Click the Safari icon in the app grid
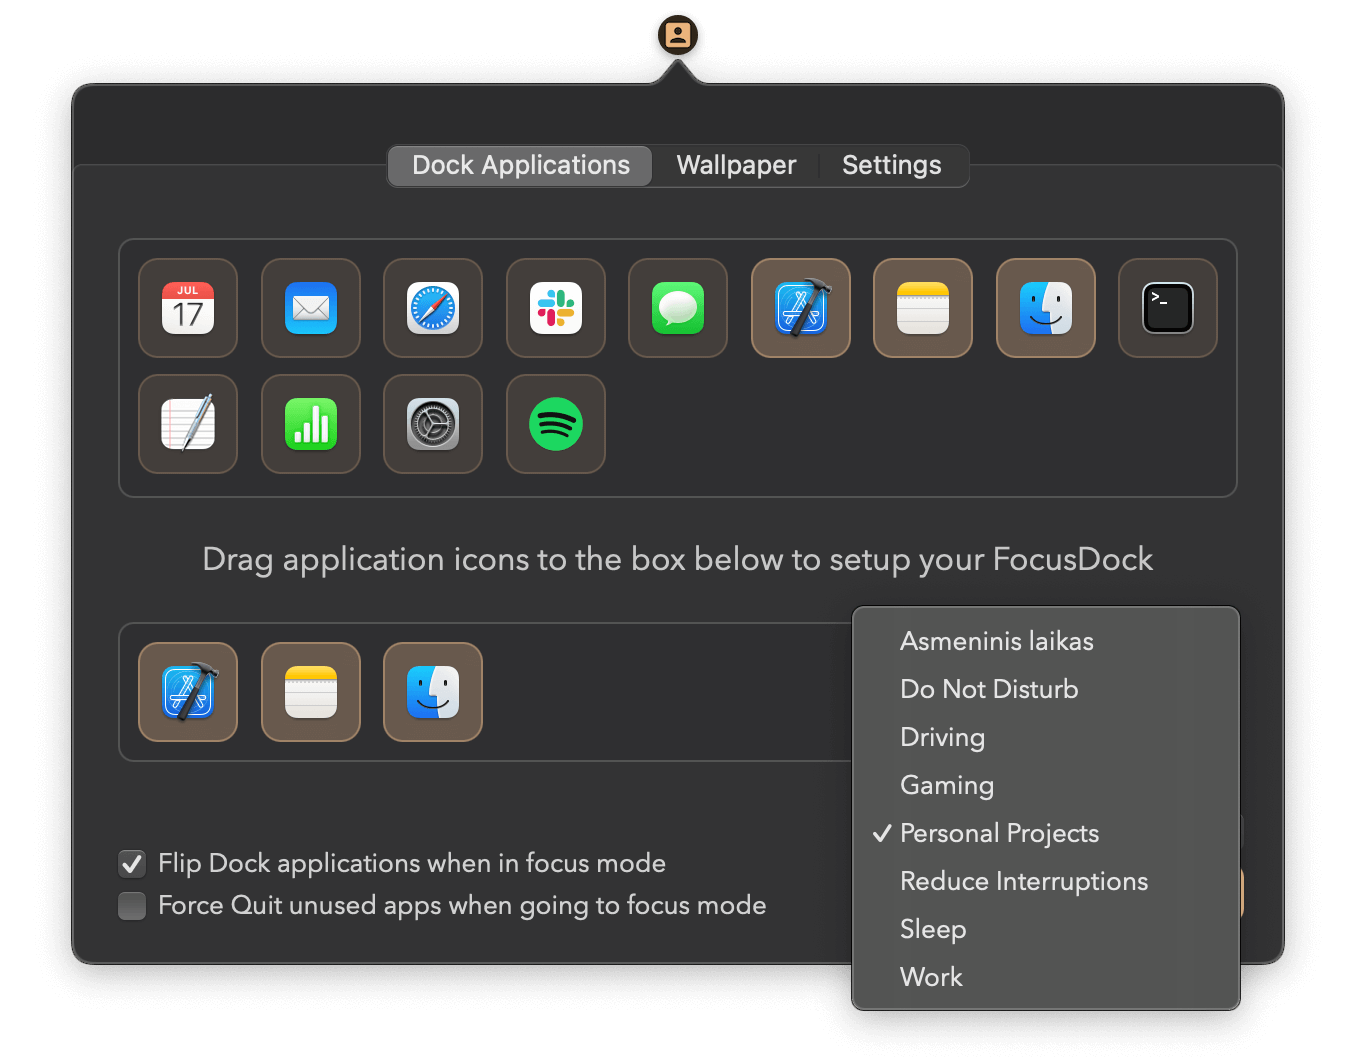The image size is (1356, 1064). click(x=433, y=308)
